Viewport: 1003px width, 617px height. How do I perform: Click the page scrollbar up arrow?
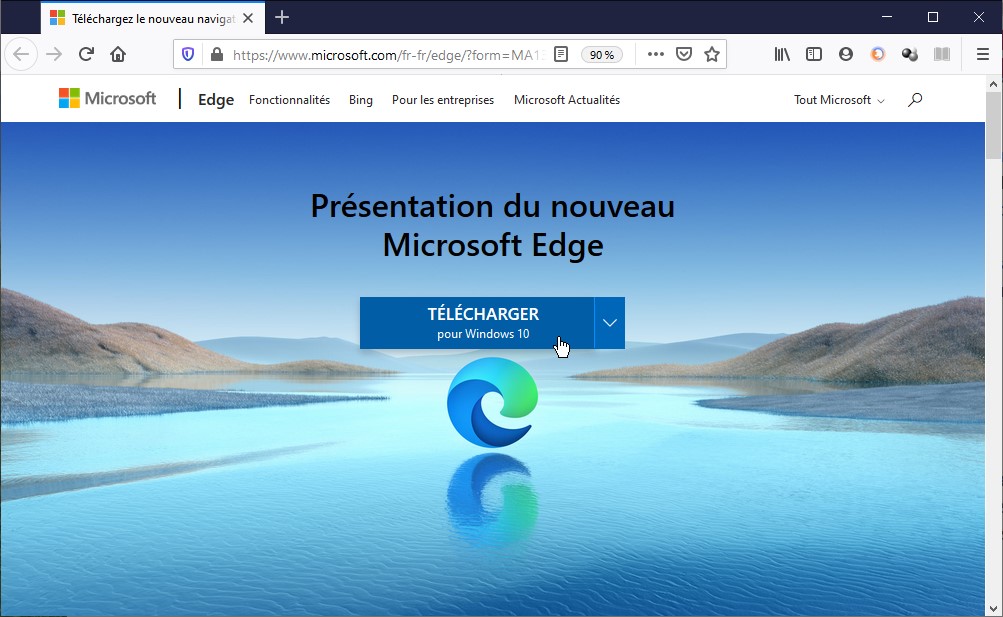point(993,83)
